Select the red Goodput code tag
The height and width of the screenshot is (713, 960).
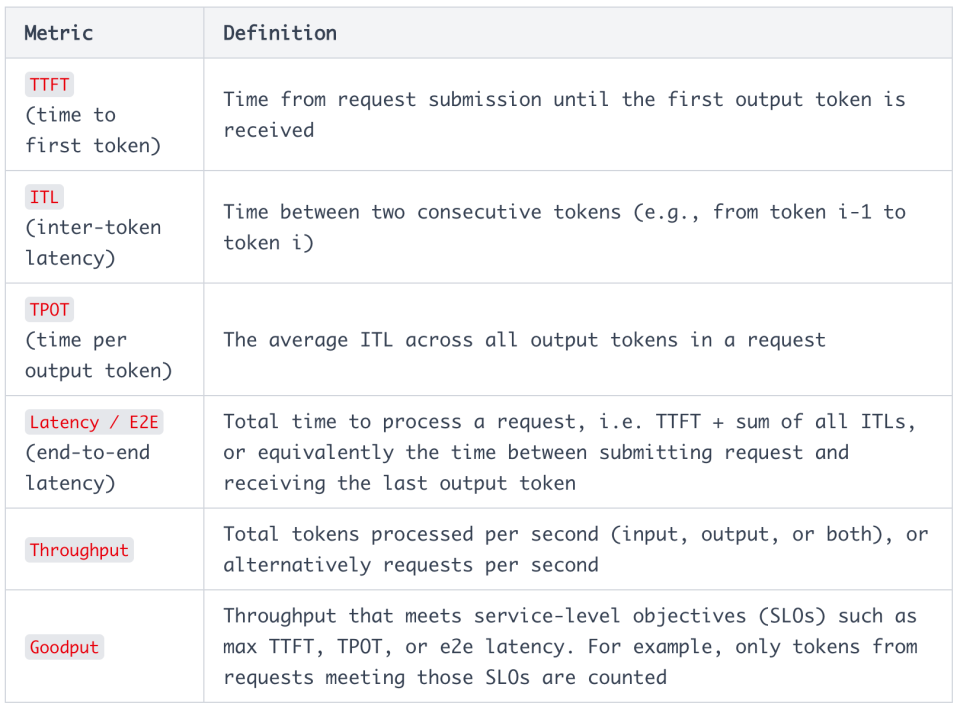point(64,647)
